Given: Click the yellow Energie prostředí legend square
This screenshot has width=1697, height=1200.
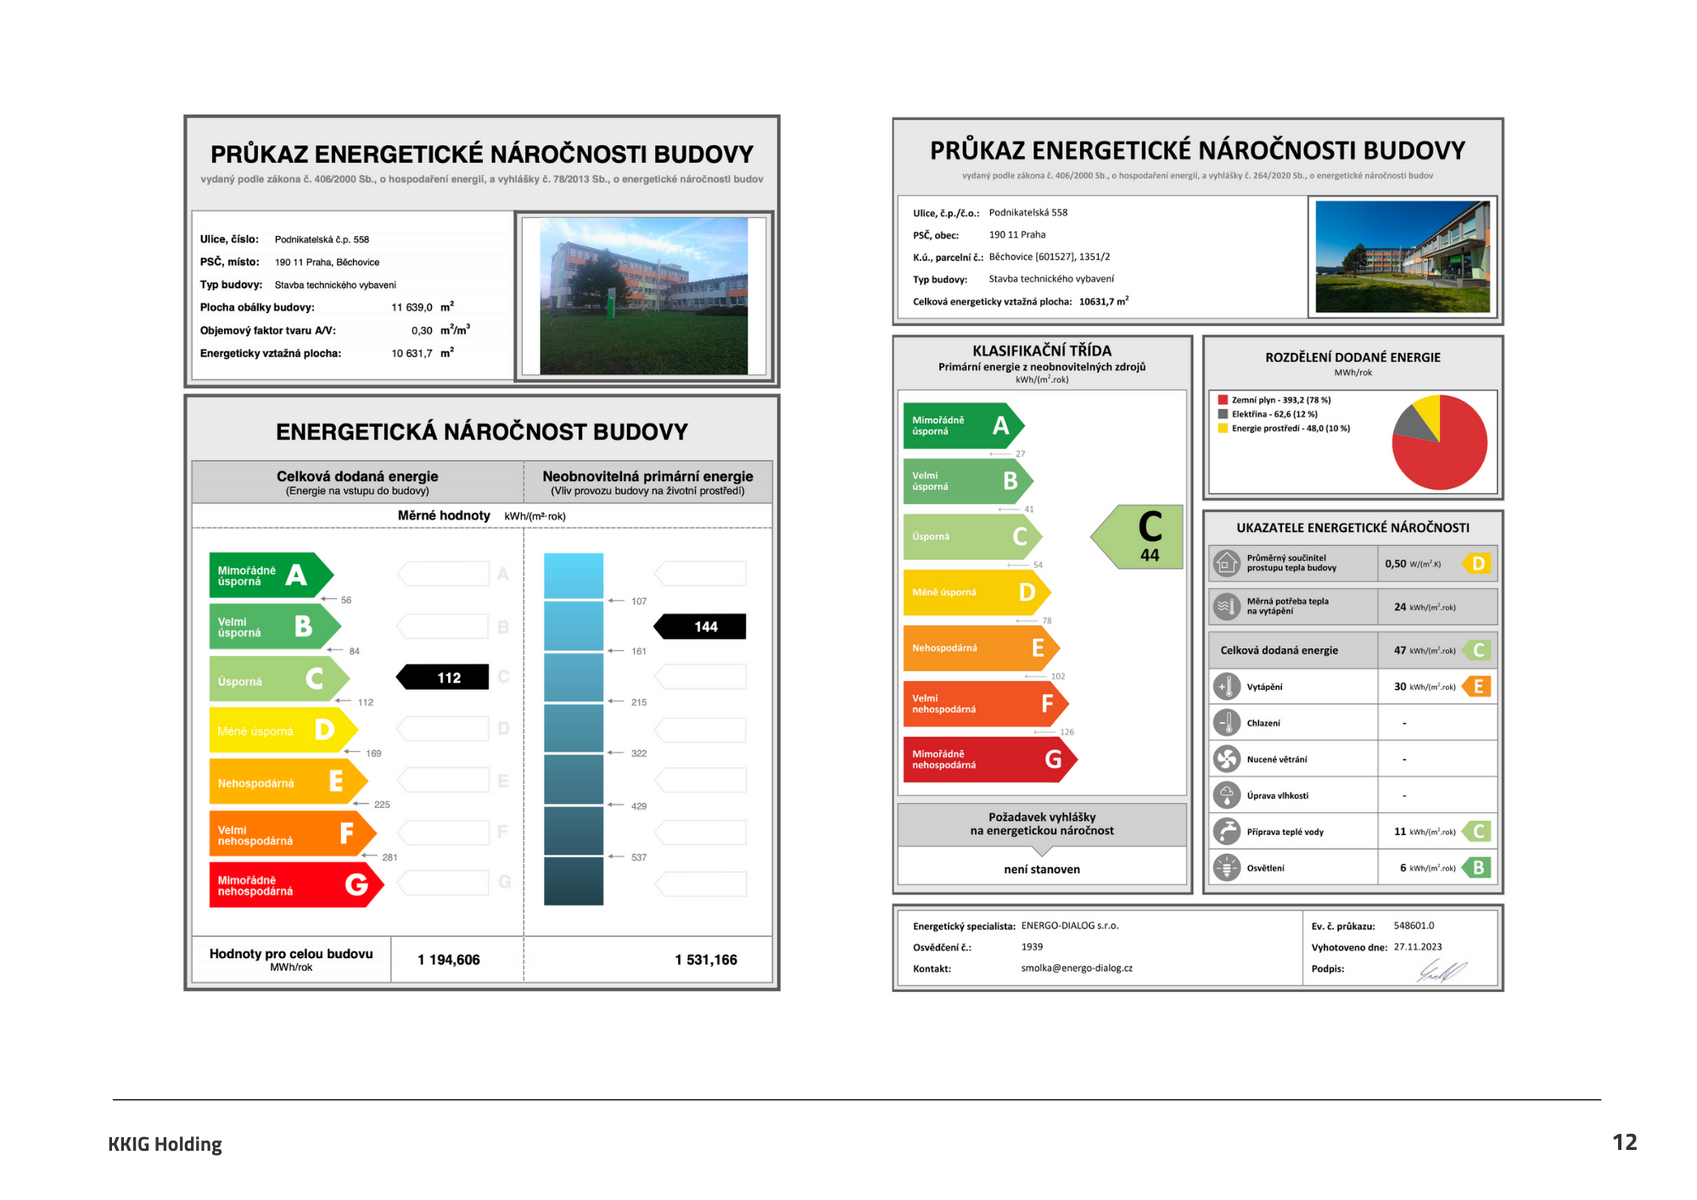Looking at the screenshot, I should point(1222,428).
